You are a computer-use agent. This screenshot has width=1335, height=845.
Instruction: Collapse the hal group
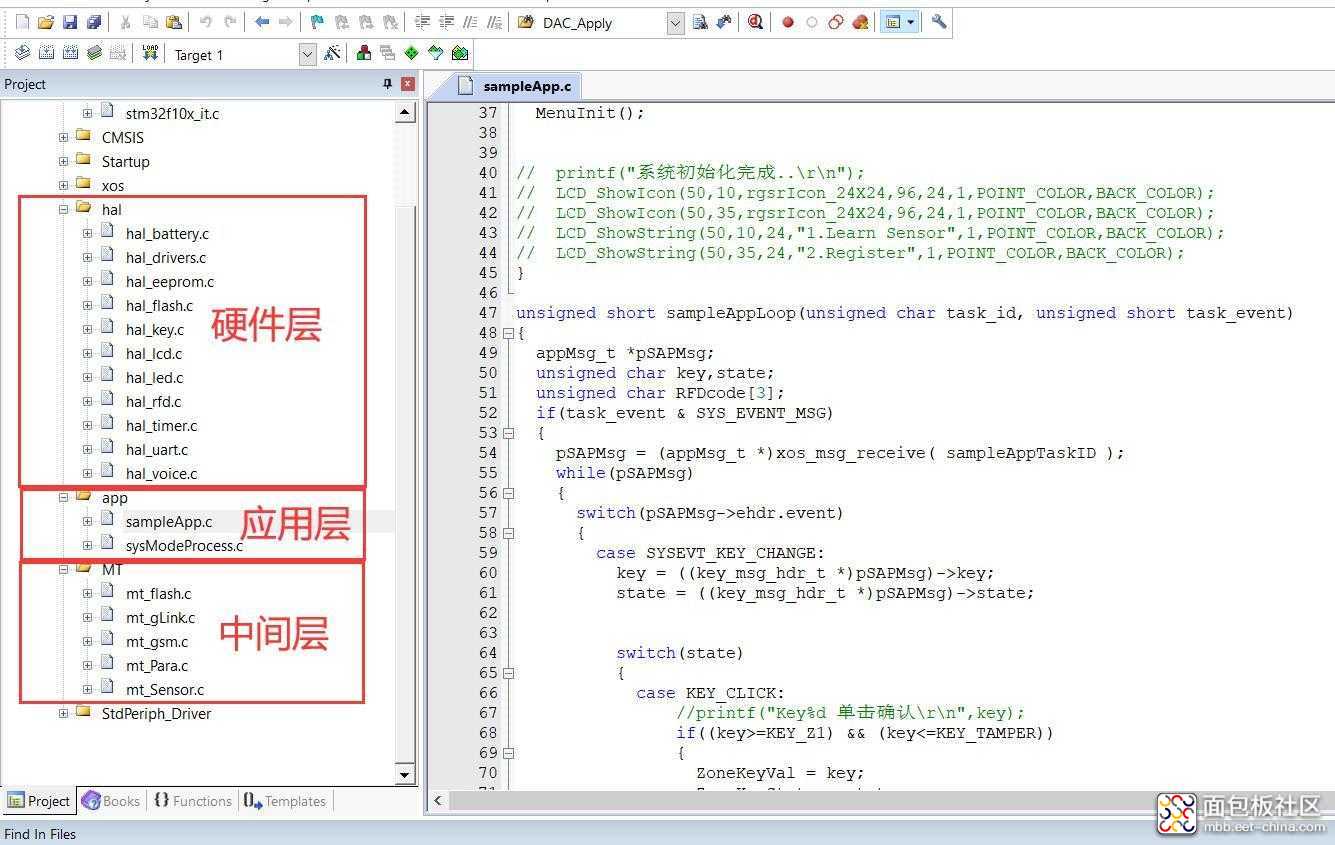pos(64,209)
